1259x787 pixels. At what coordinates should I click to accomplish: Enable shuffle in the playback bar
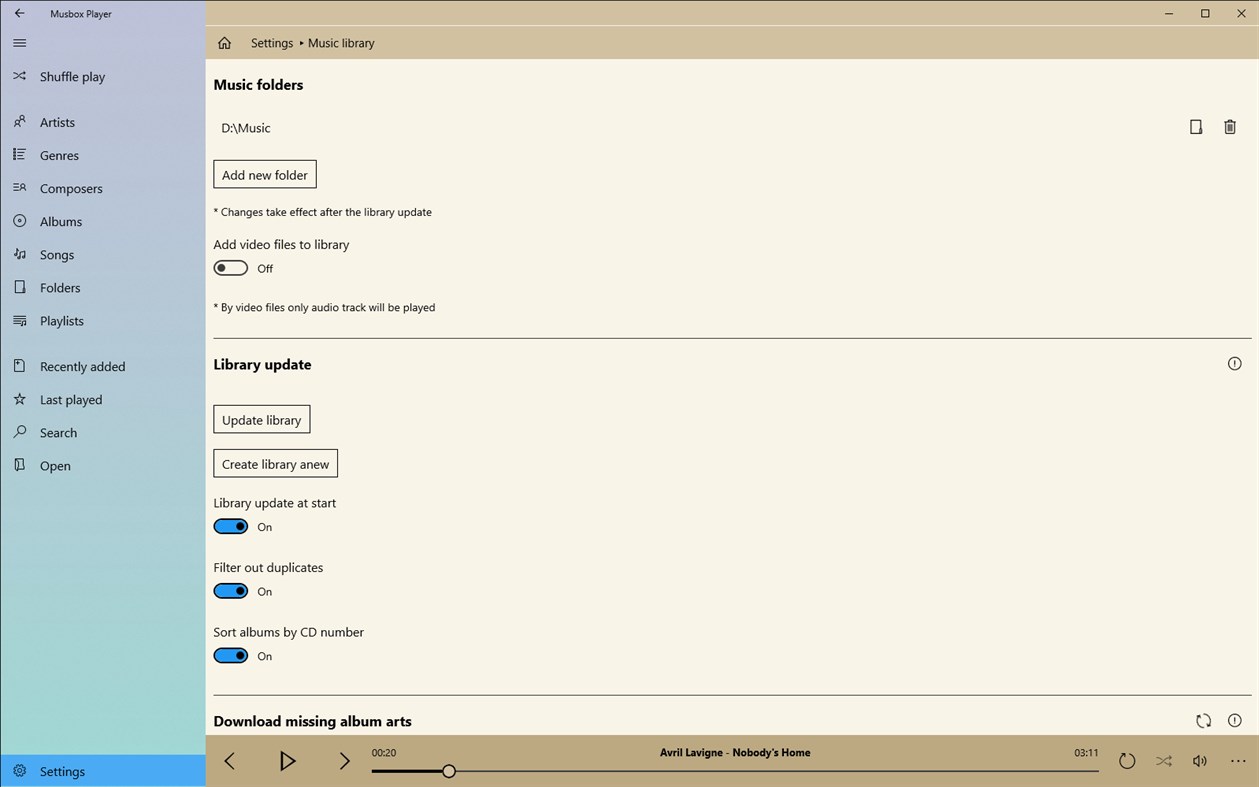point(1163,761)
